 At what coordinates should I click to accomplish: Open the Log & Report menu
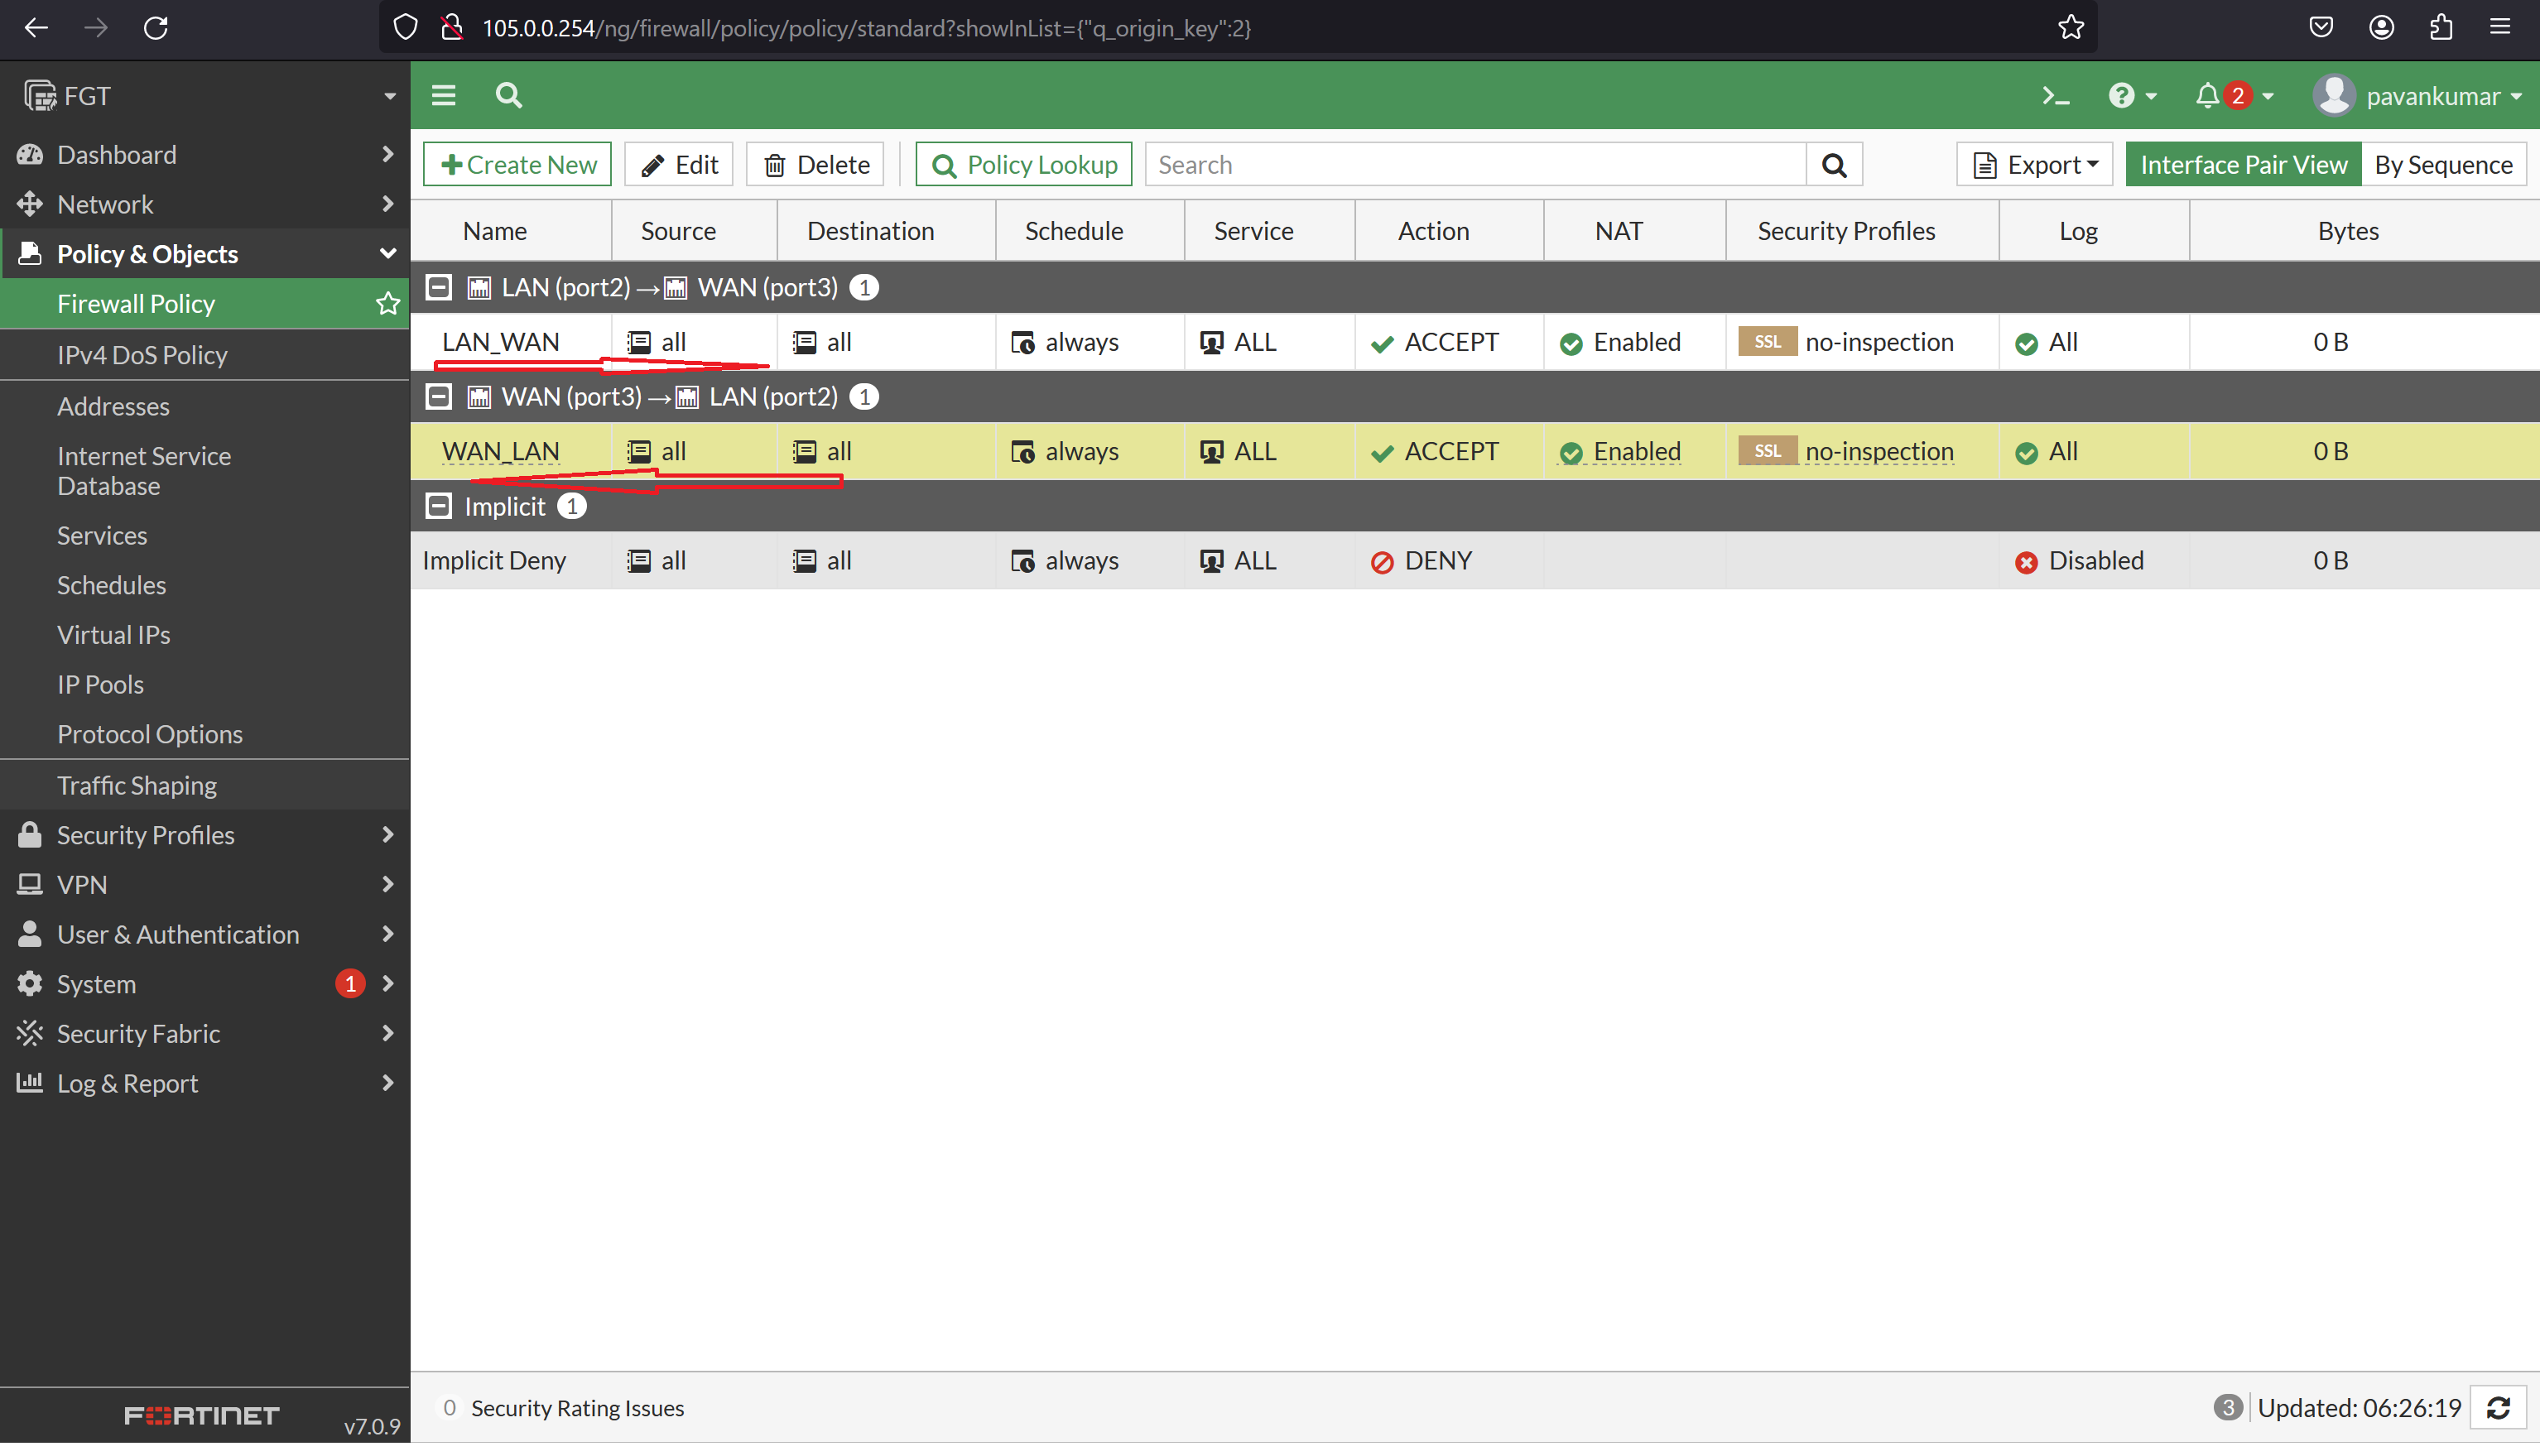(126, 1083)
